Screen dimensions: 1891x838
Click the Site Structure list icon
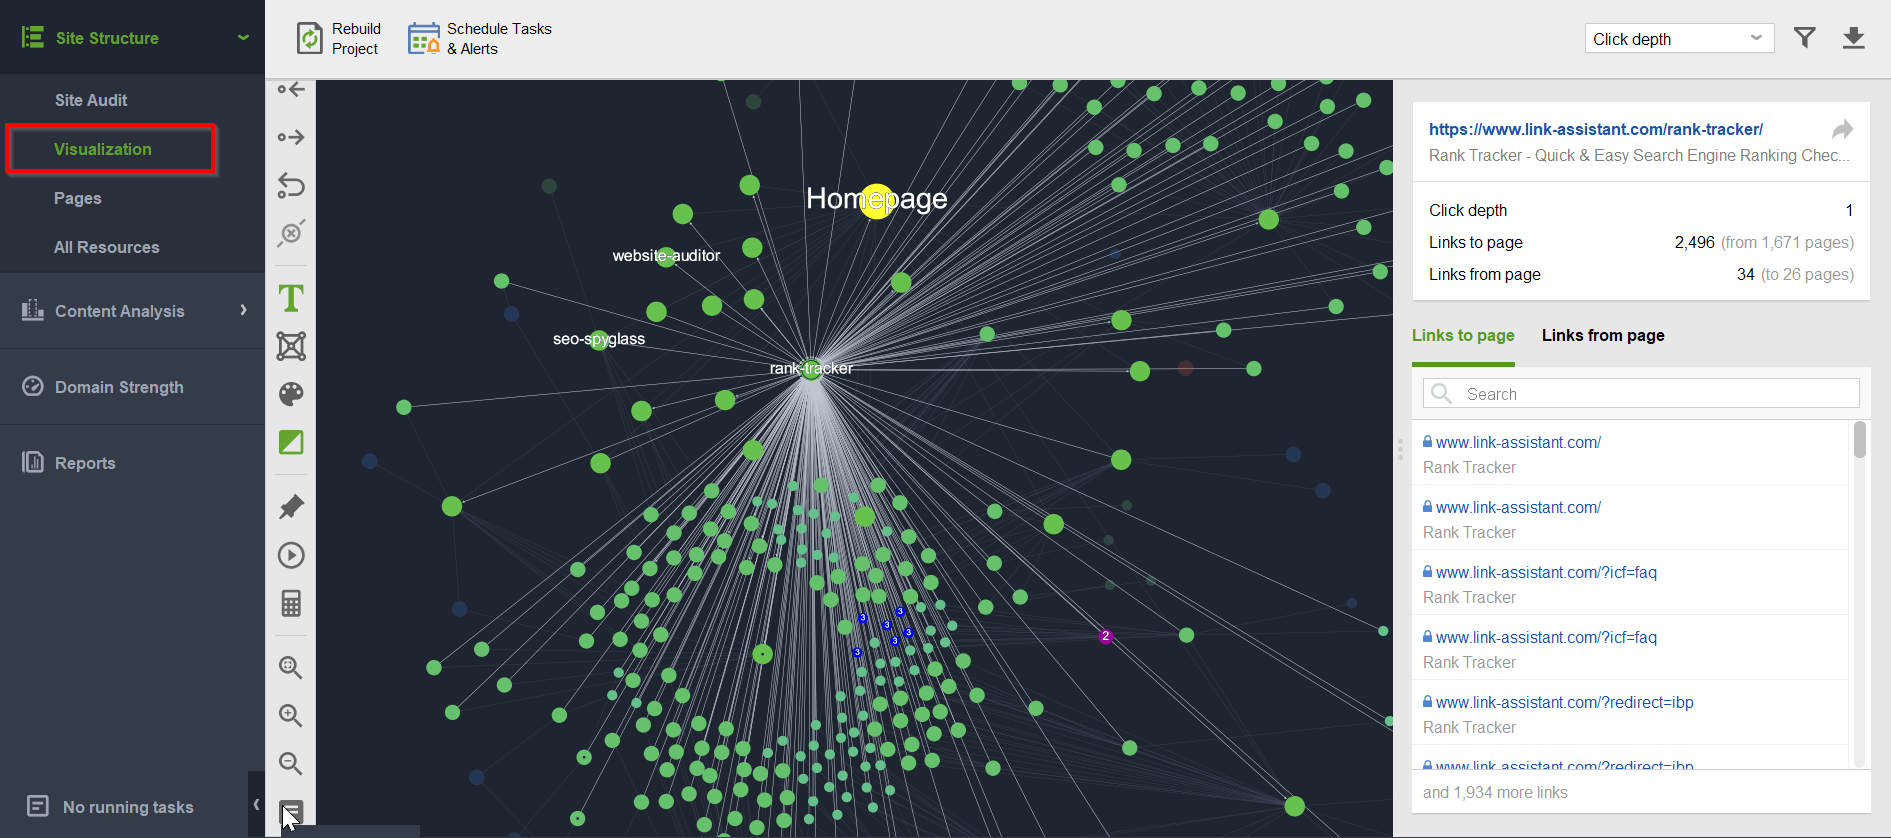[33, 37]
